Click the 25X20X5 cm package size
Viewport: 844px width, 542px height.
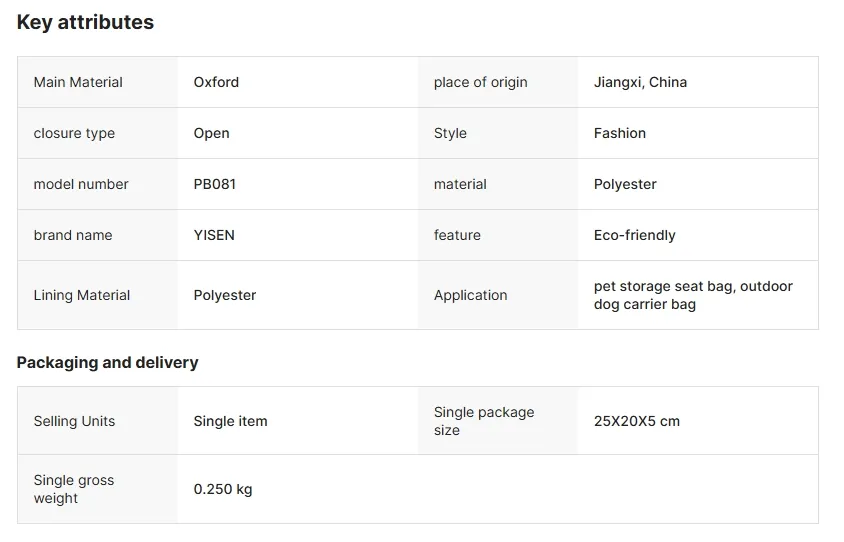click(x=636, y=421)
